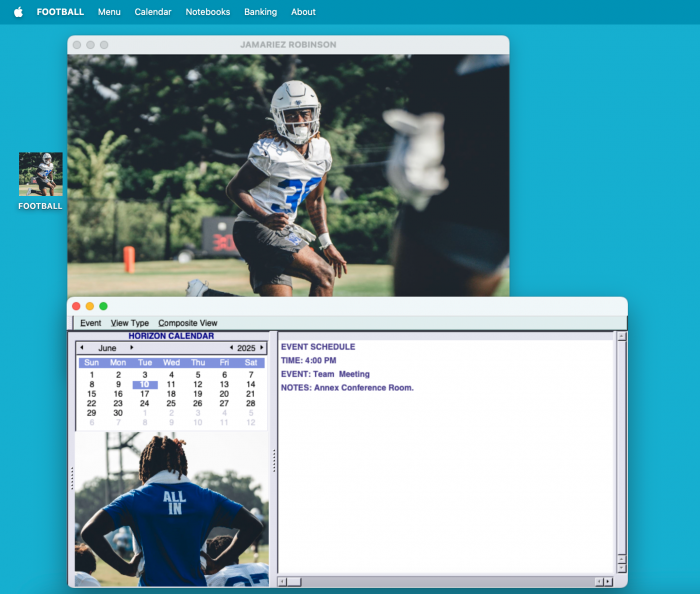This screenshot has height=594, width=700.
Task: Click the scroll up arrow of event panel
Action: click(621, 337)
